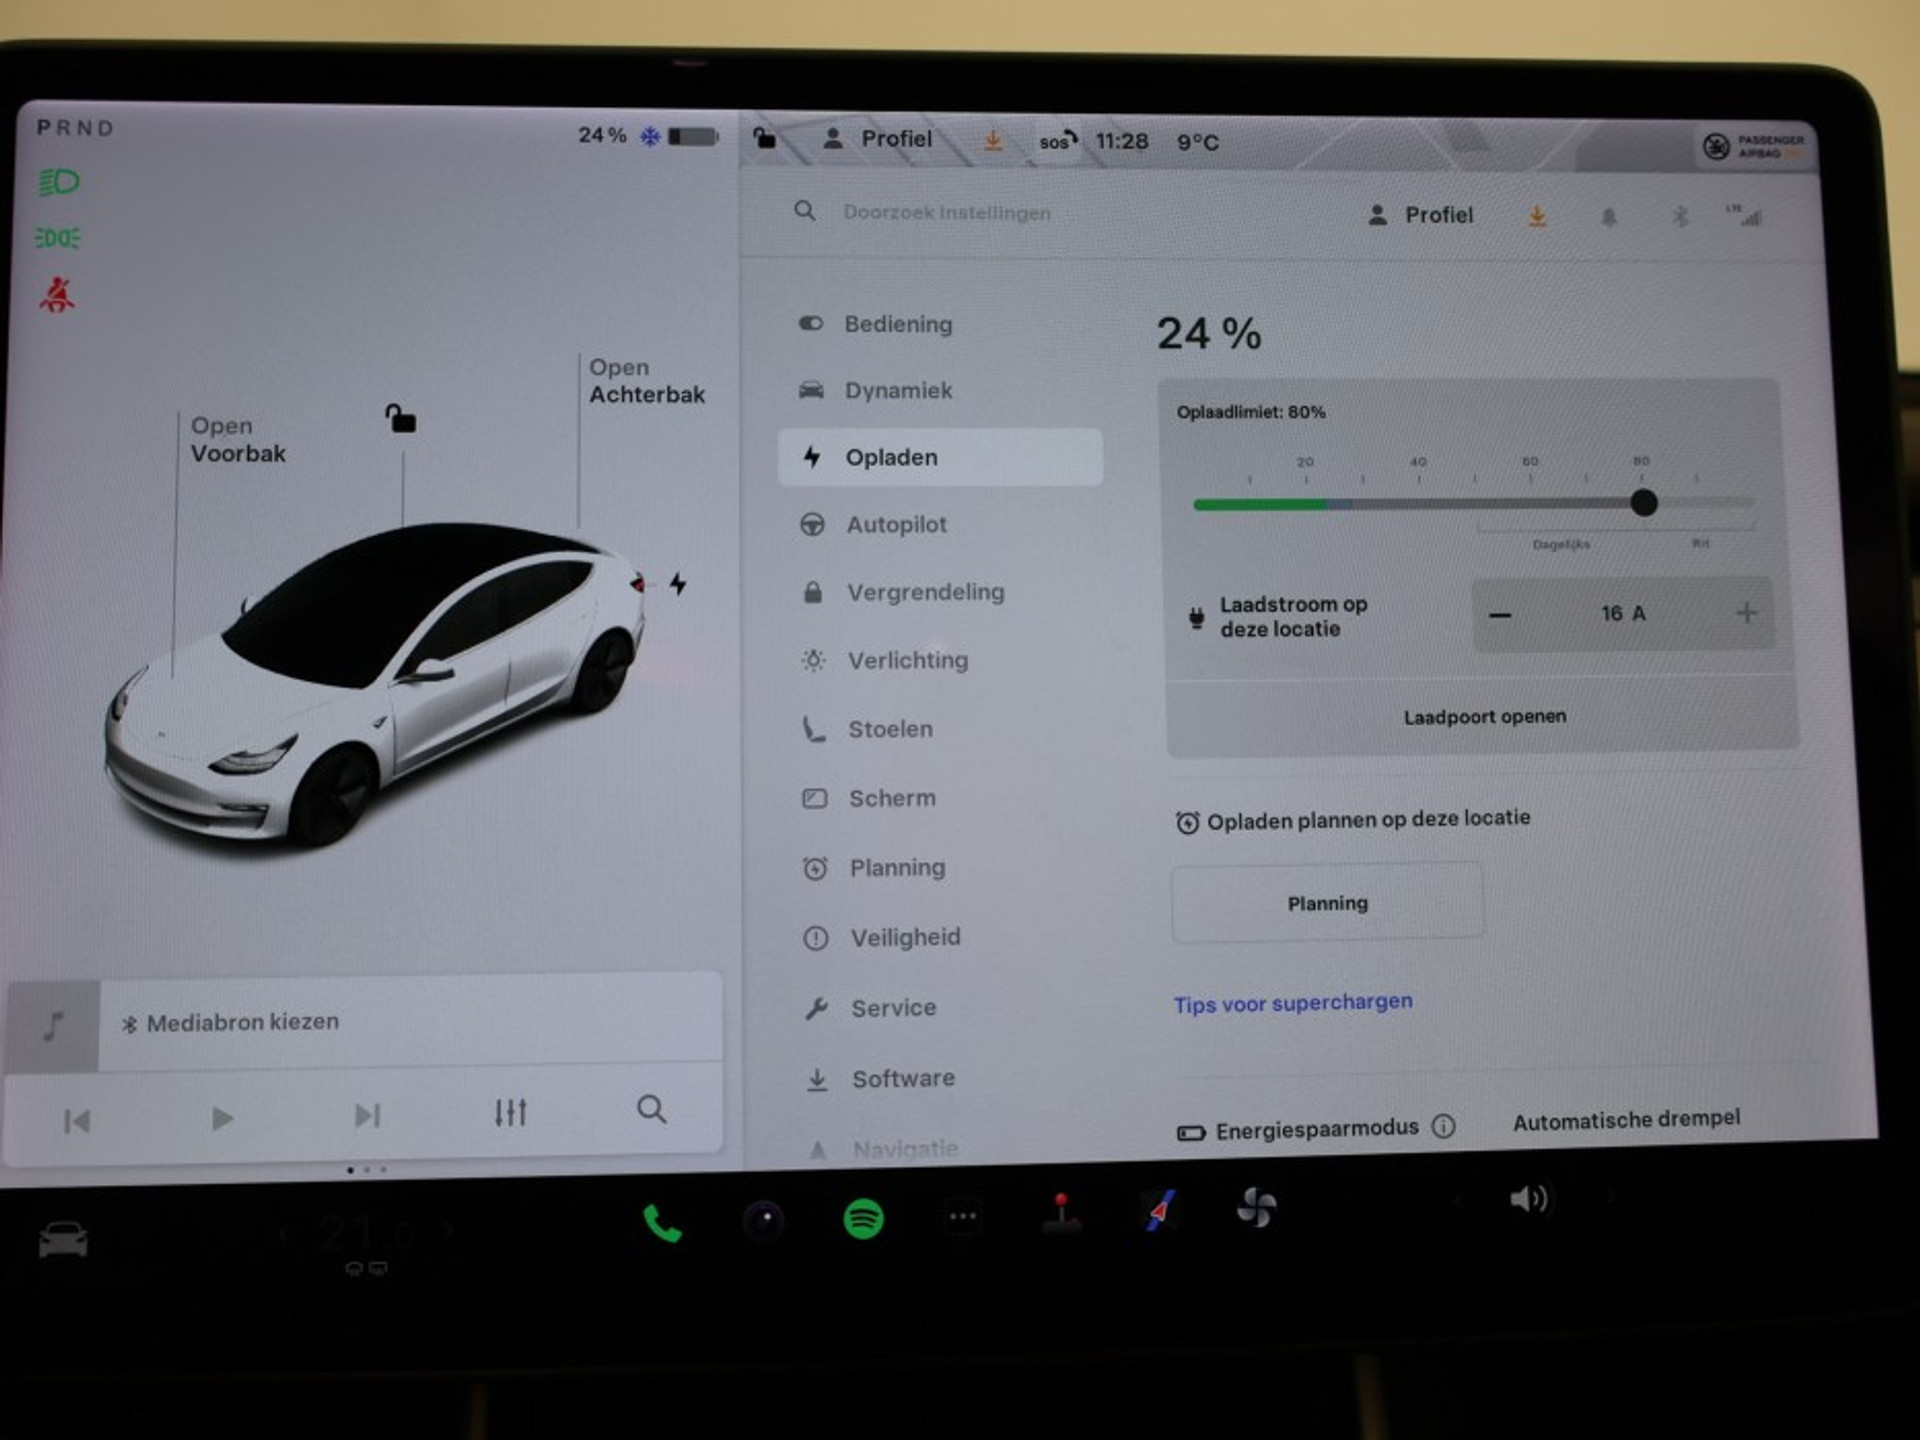Open Tips voor superchargen link
Screen dimensions: 1920x1440
(1293, 1003)
